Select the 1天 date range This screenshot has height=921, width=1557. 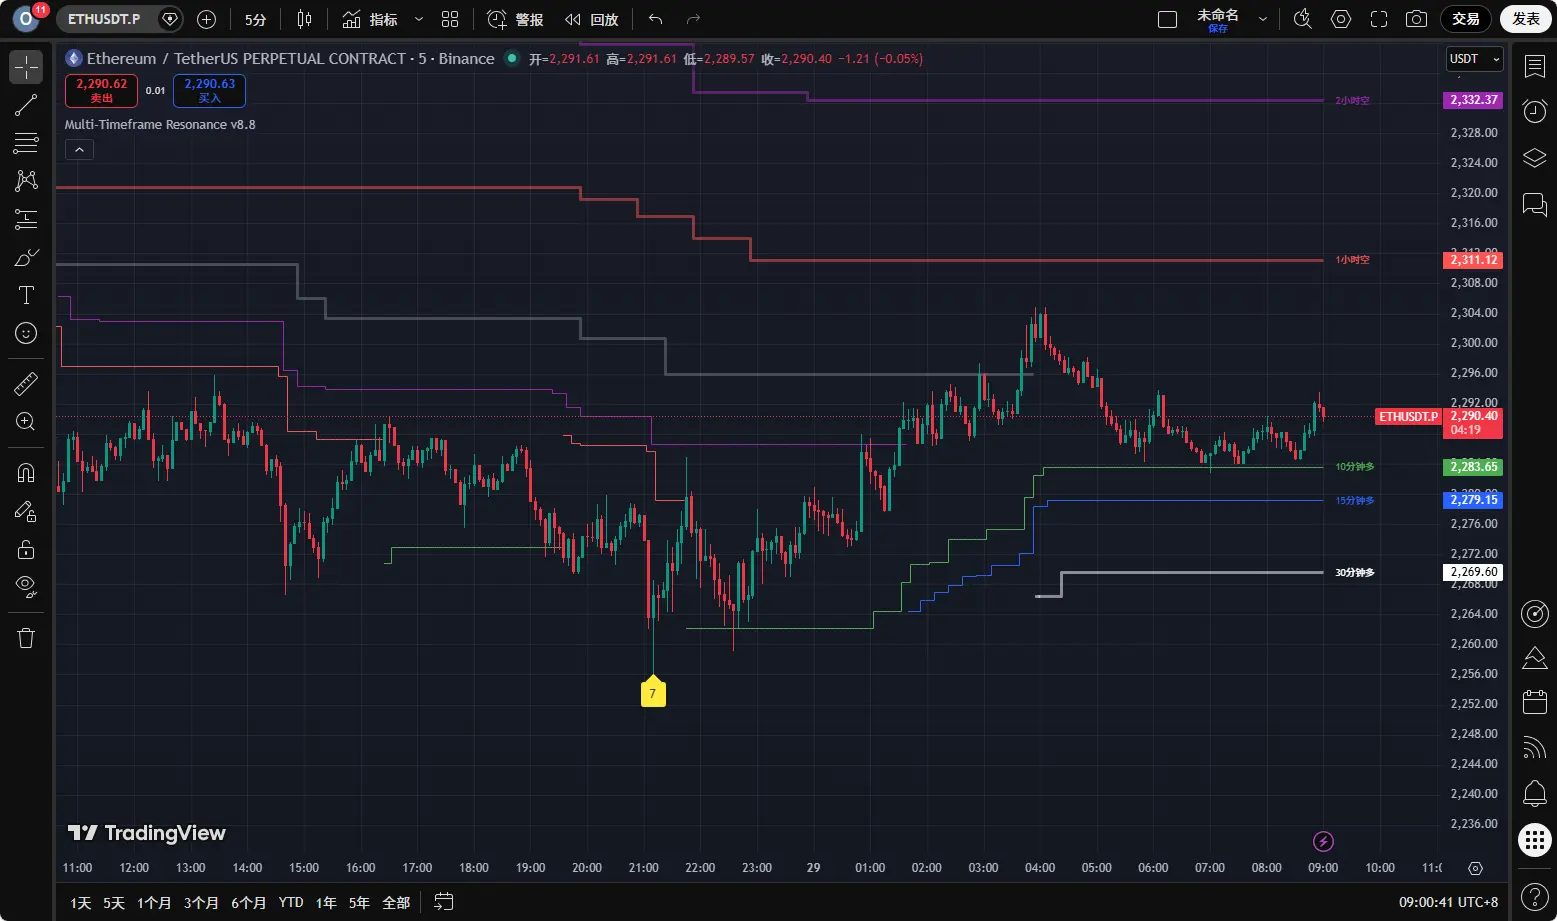point(81,902)
